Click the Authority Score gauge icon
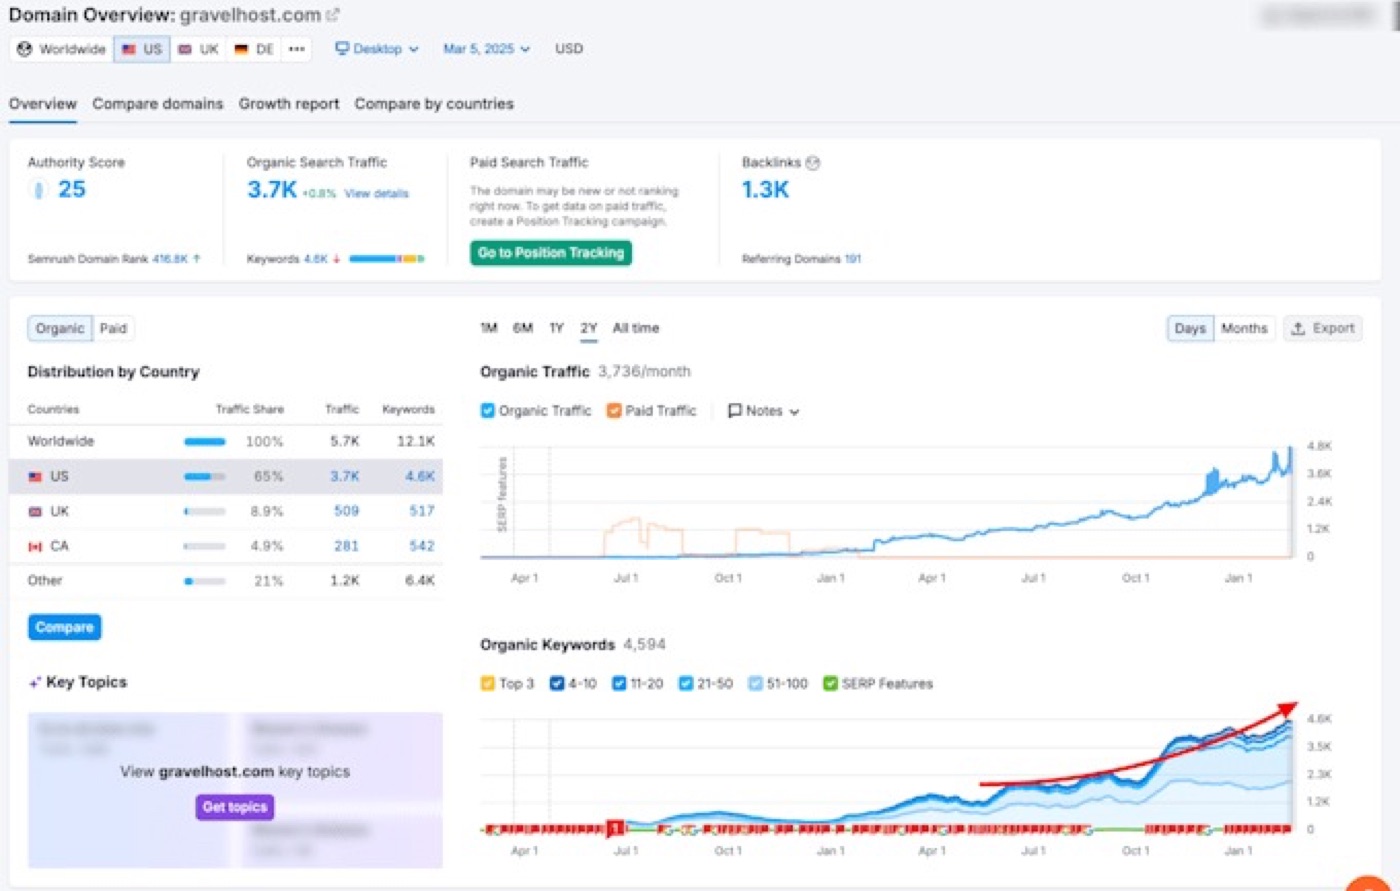The height and width of the screenshot is (891, 1400). tap(39, 189)
